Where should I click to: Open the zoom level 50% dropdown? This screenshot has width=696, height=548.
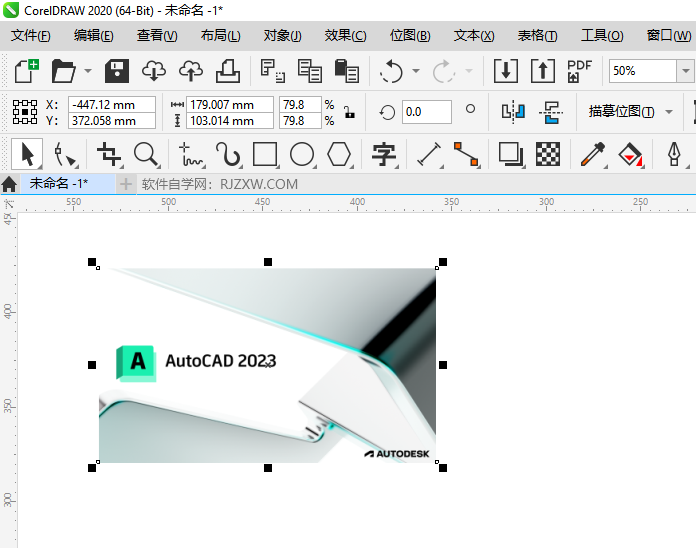point(685,71)
